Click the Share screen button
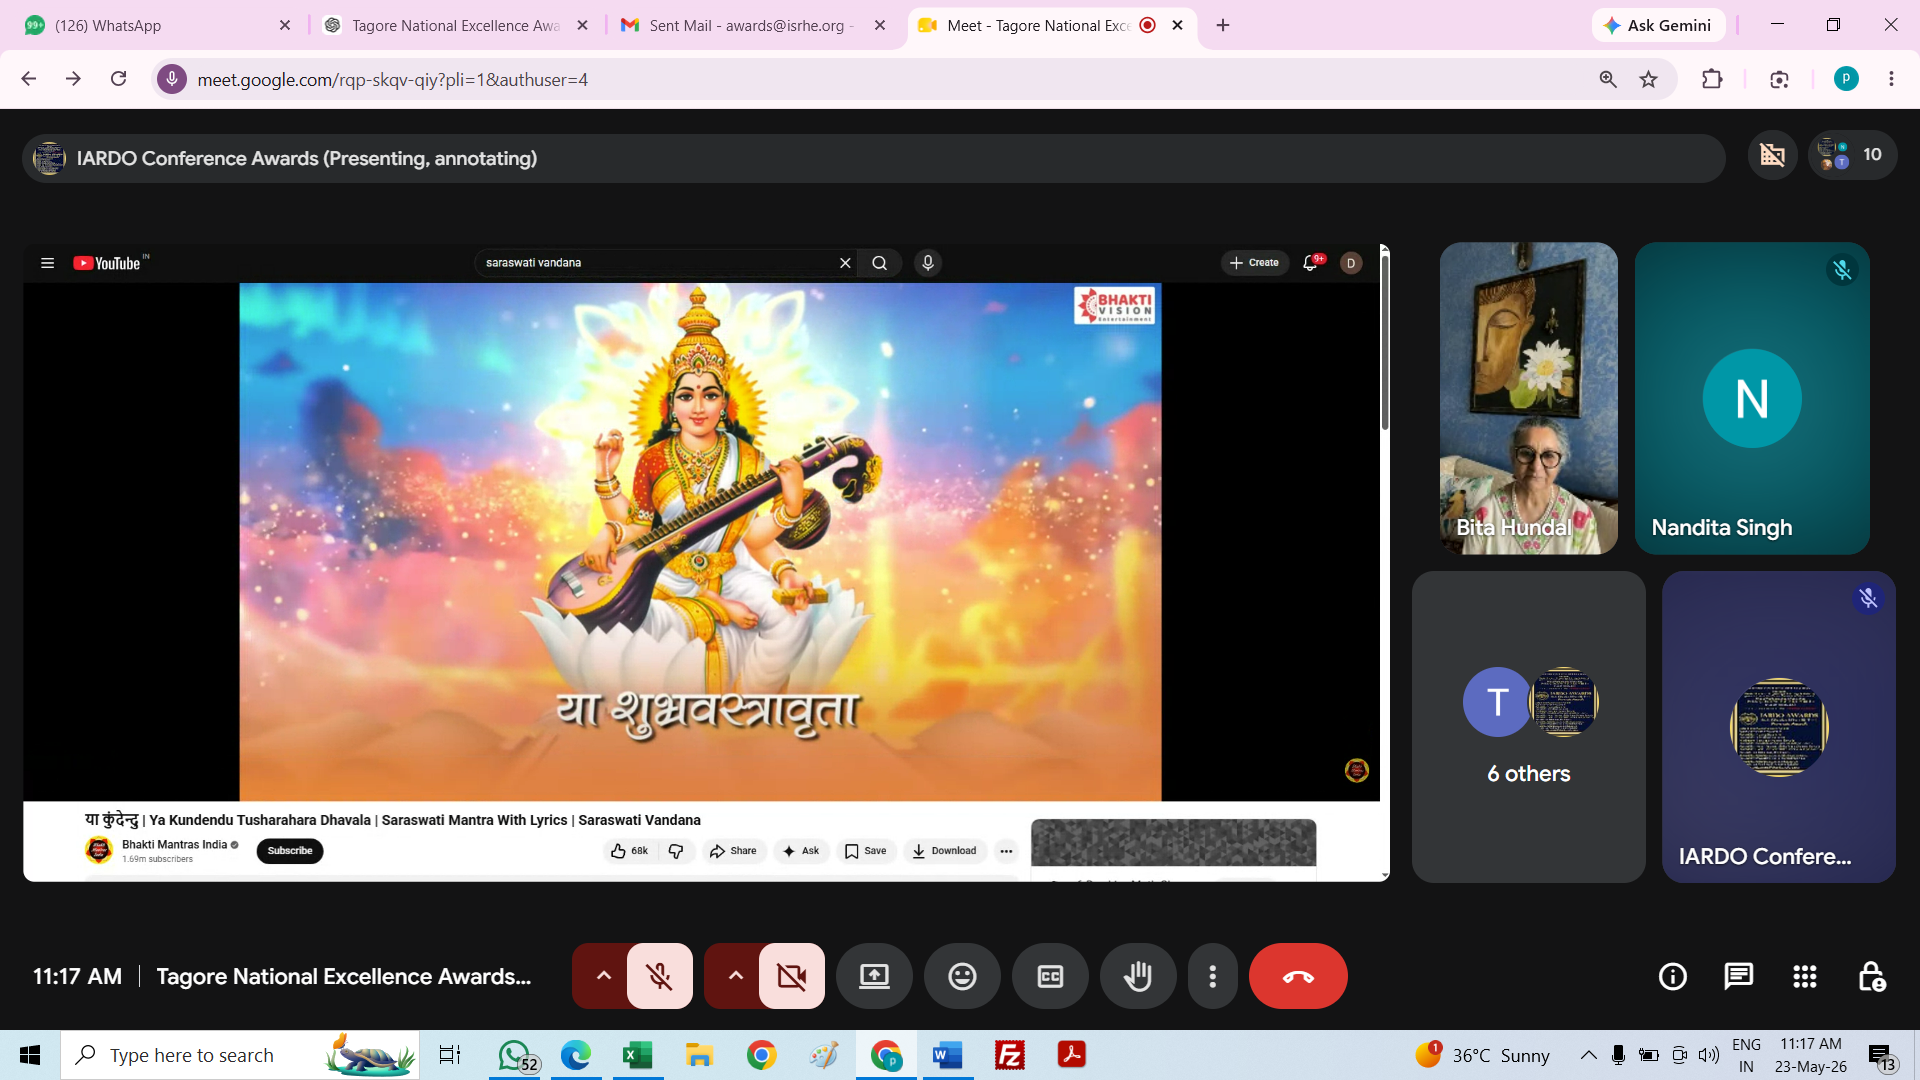 (874, 976)
